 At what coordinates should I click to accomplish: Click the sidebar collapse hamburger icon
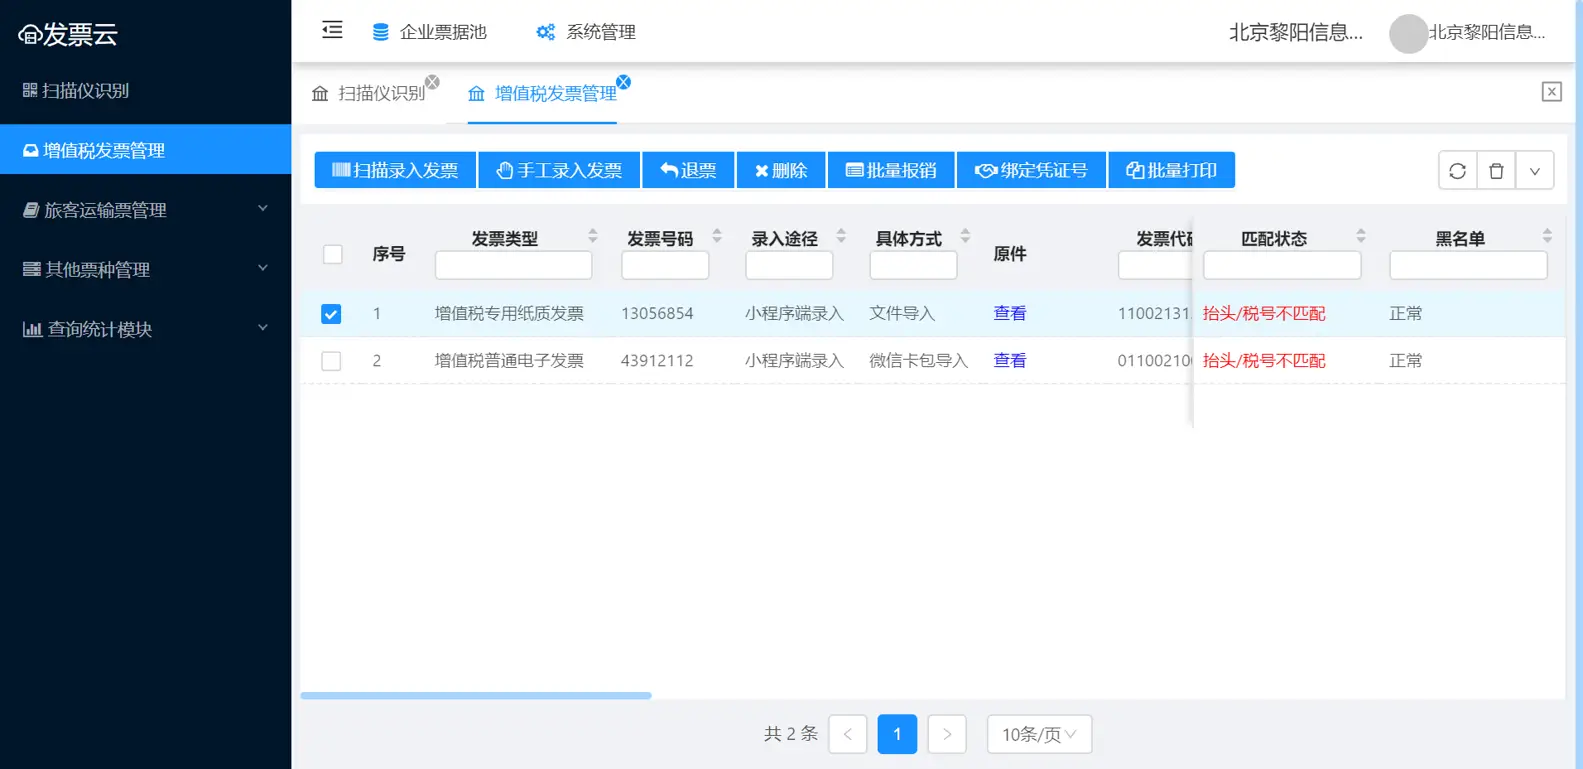(332, 30)
